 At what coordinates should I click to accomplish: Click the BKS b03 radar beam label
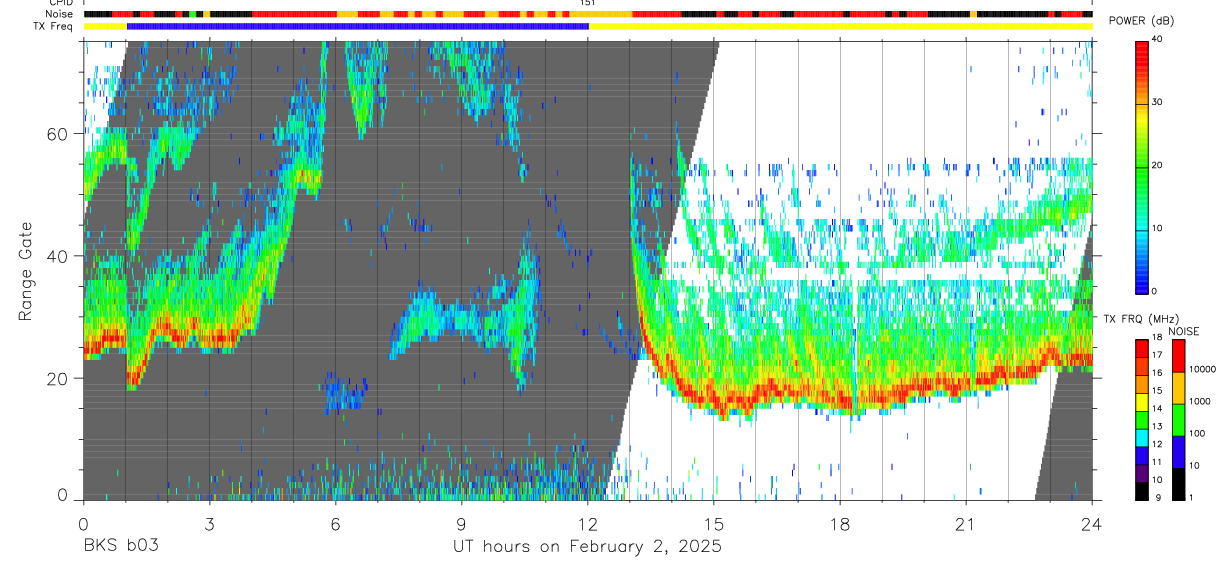point(120,546)
